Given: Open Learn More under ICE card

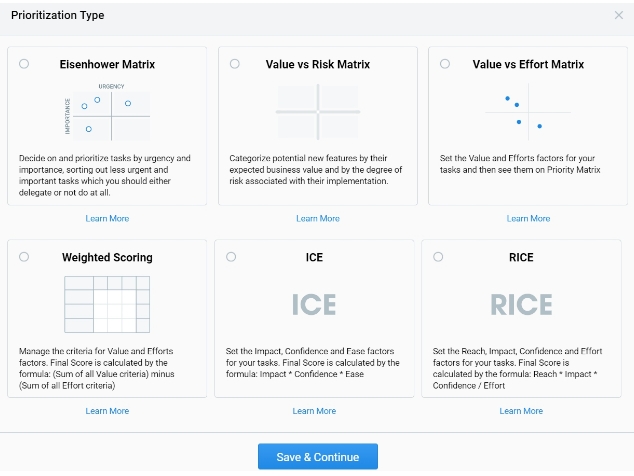Looking at the screenshot, I should [314, 411].
